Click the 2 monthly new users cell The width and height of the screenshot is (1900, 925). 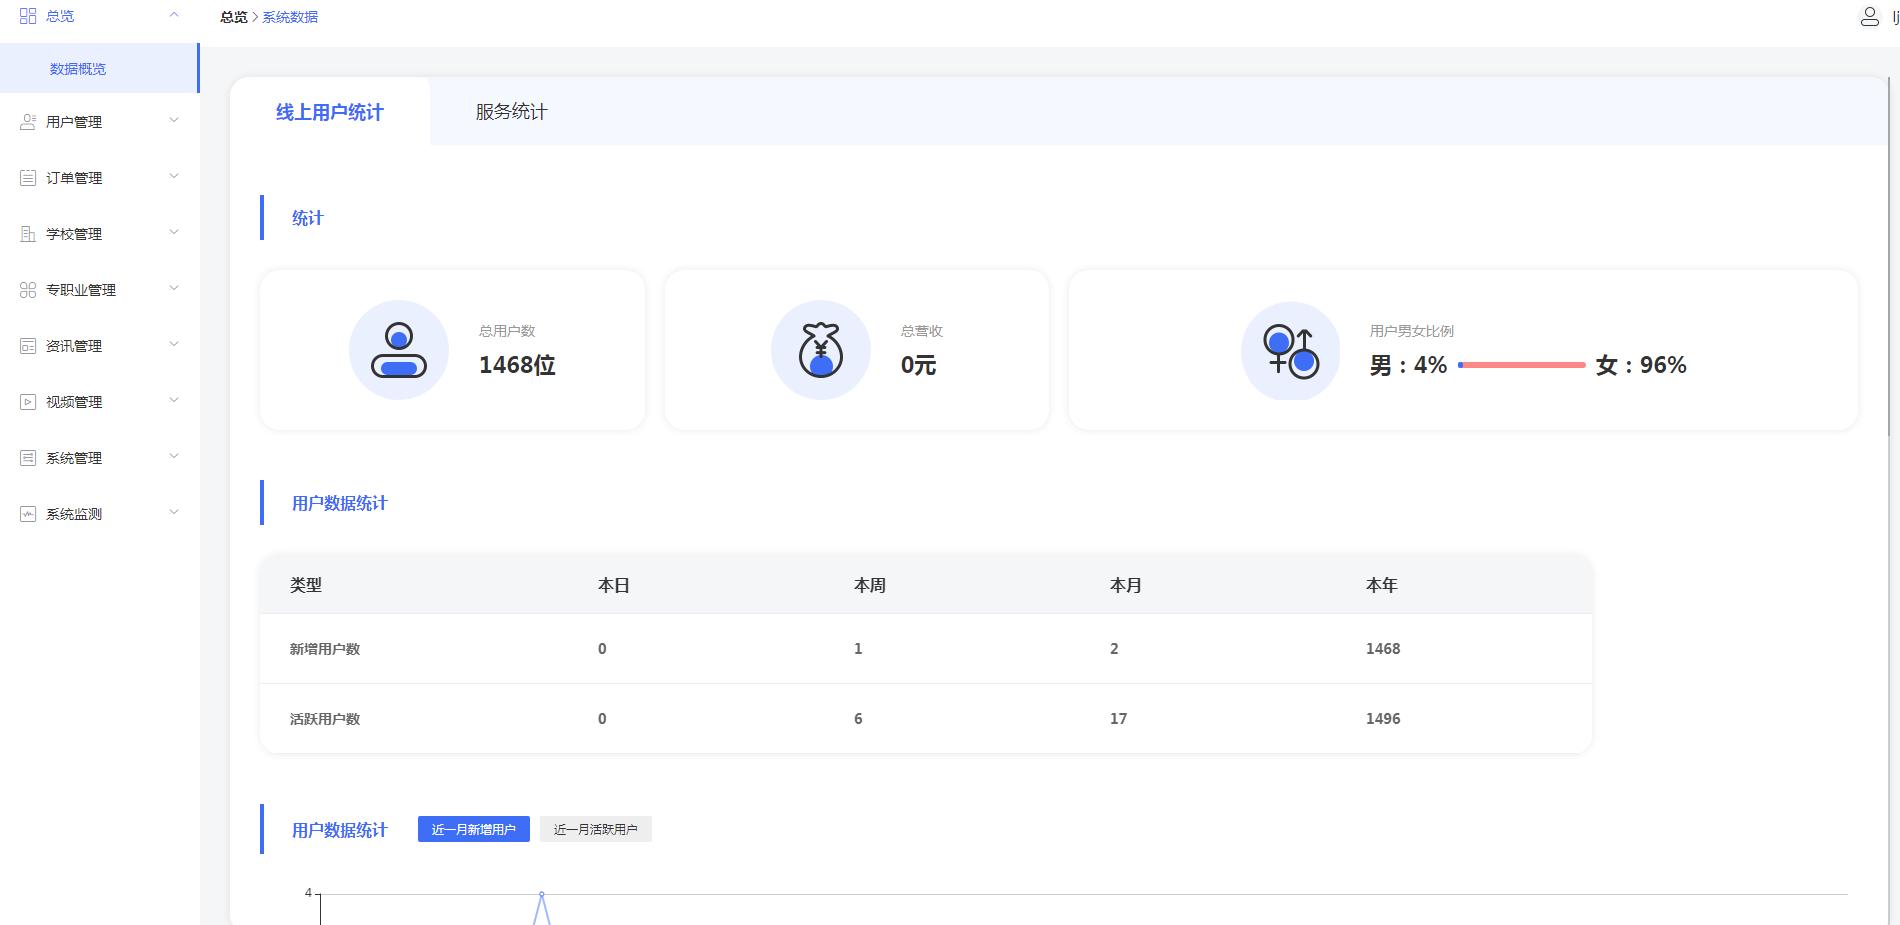point(1114,649)
